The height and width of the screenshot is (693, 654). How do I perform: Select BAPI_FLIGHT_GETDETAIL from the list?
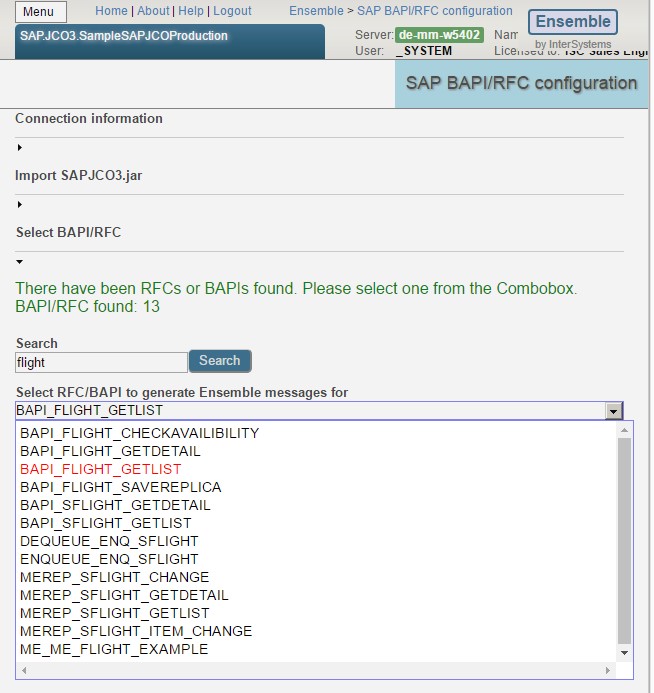[110, 451]
